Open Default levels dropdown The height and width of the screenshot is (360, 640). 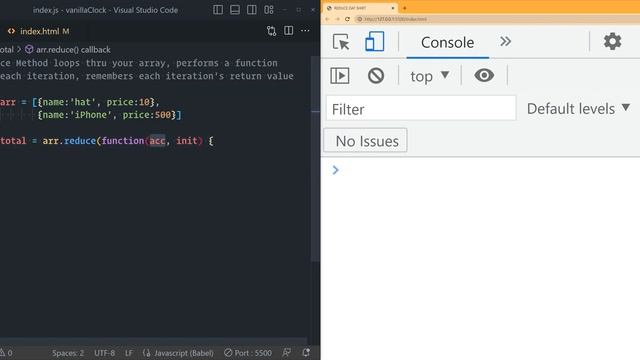pyautogui.click(x=578, y=109)
